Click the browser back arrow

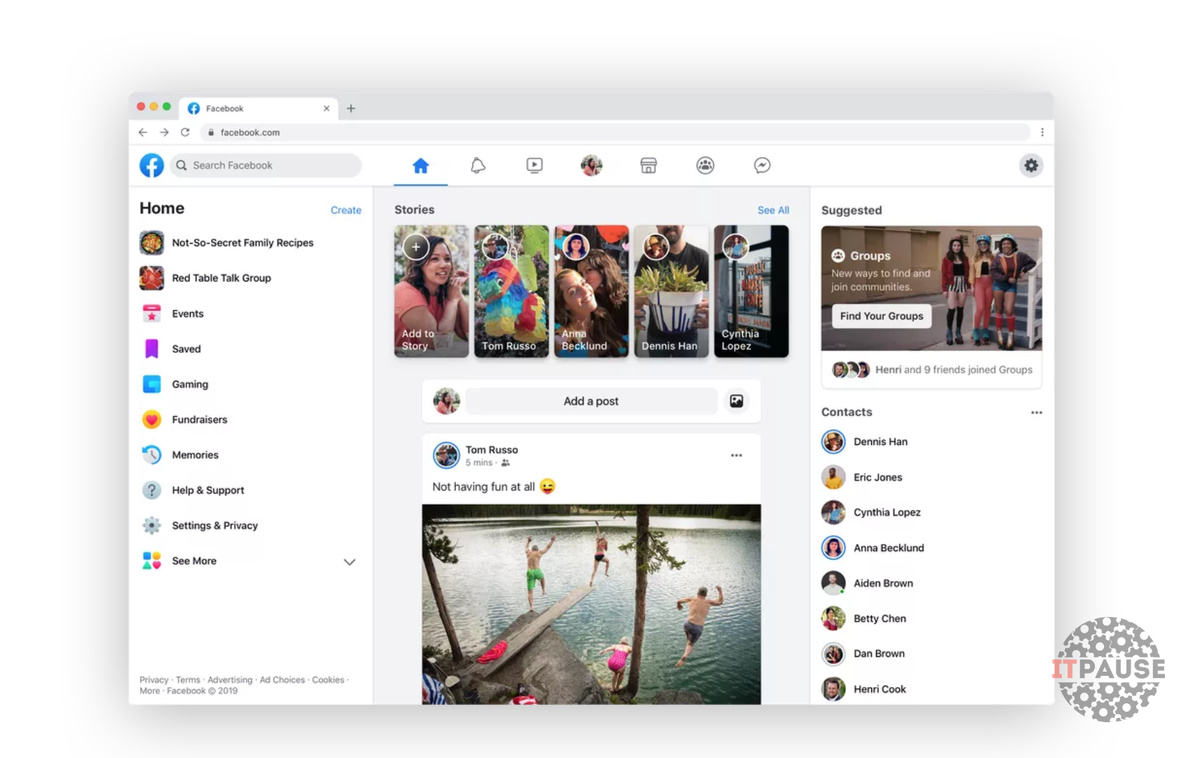pyautogui.click(x=143, y=132)
